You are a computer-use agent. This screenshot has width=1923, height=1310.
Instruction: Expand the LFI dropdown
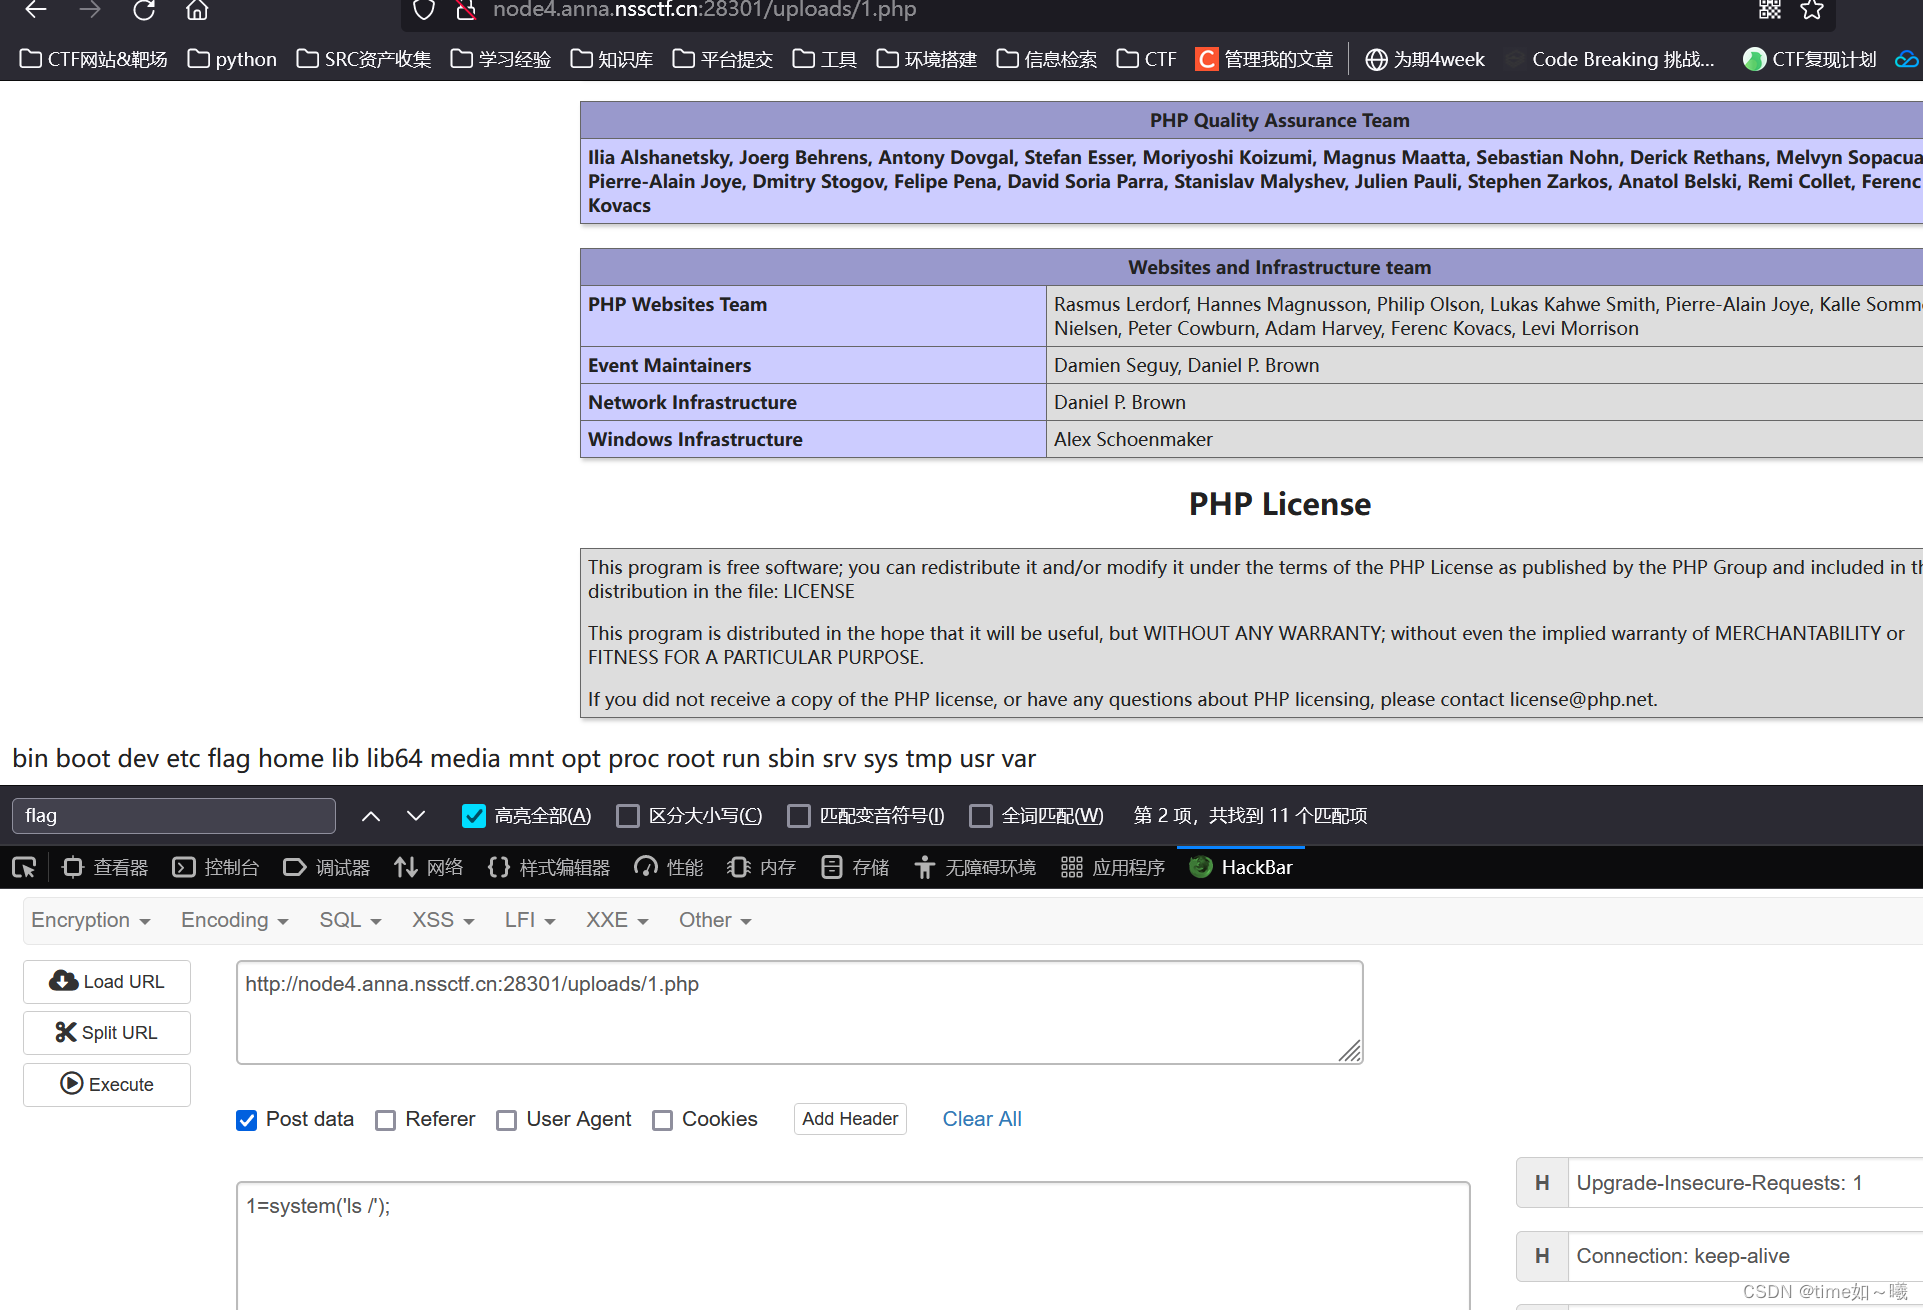tap(530, 920)
